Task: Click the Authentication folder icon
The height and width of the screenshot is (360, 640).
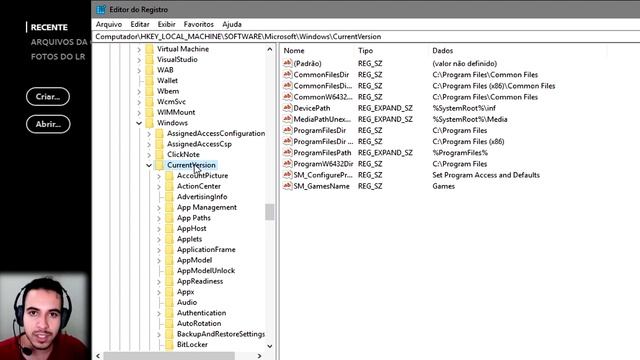Action: [x=169, y=313]
